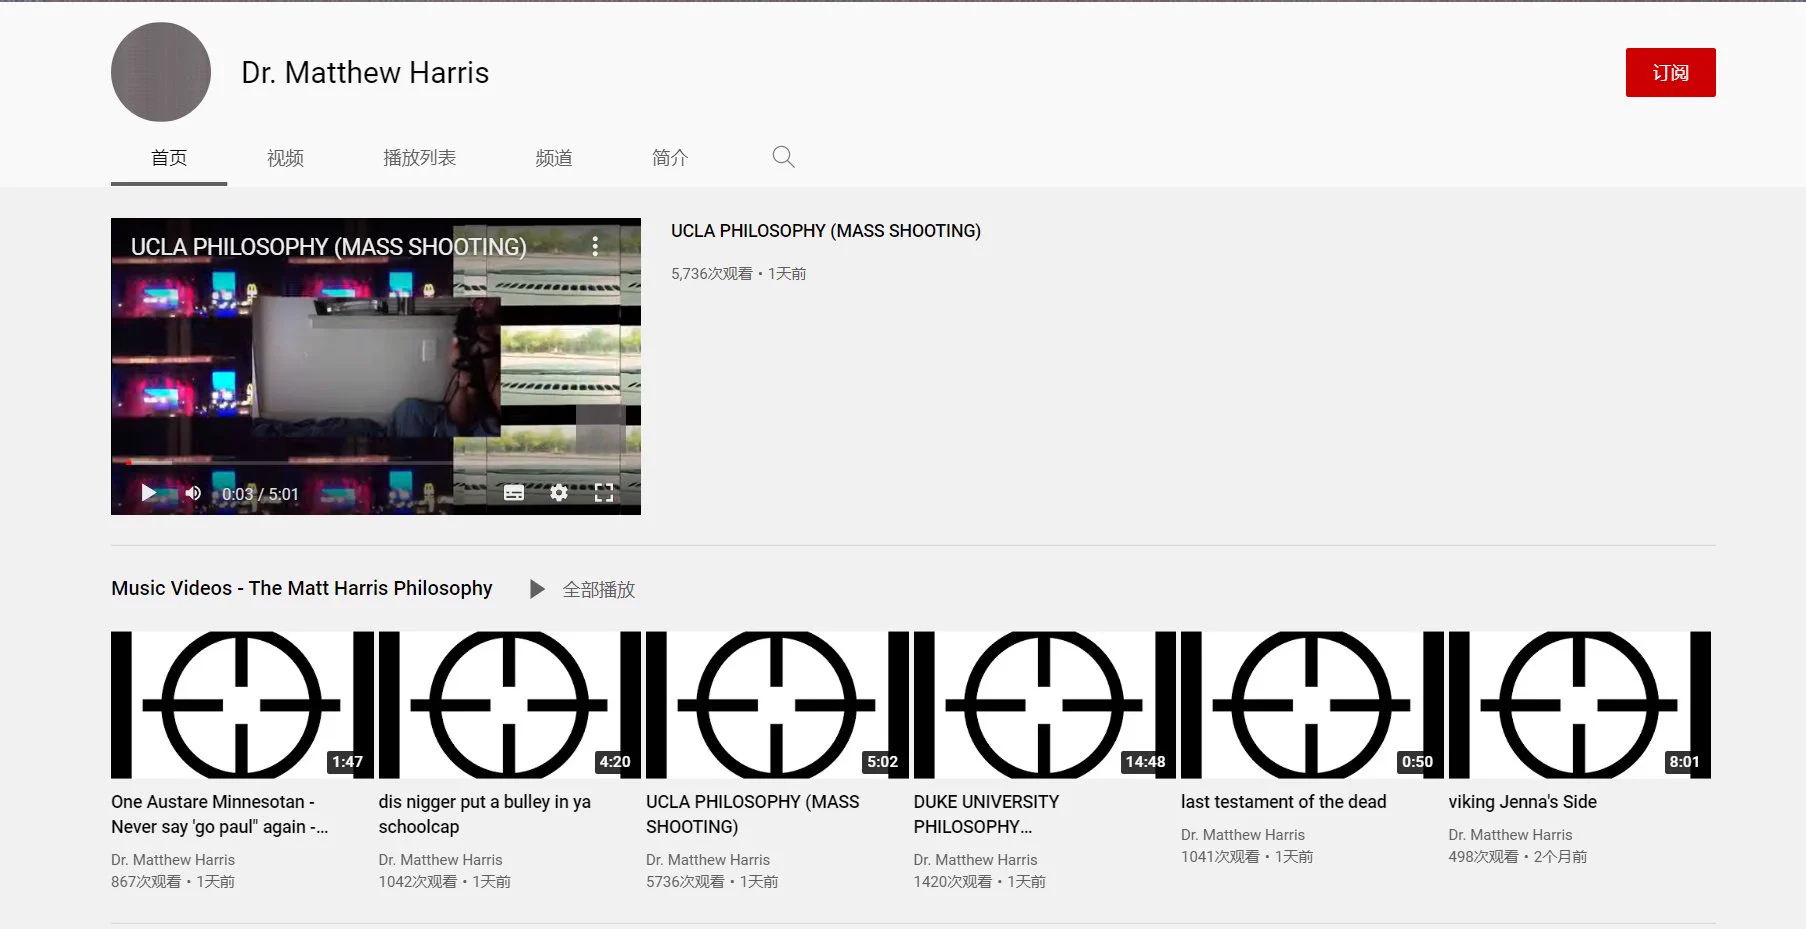The height and width of the screenshot is (929, 1806).
Task: Open the 播放列表 tab
Action: coord(419,158)
